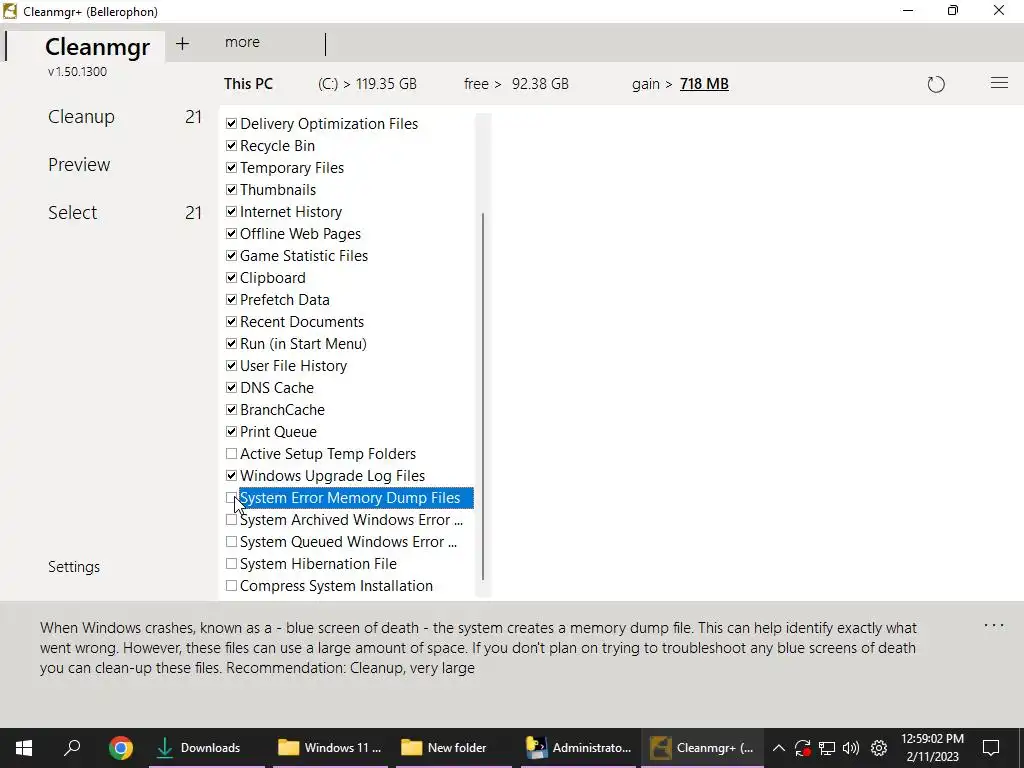Open Preview in the sidebar

click(x=79, y=165)
